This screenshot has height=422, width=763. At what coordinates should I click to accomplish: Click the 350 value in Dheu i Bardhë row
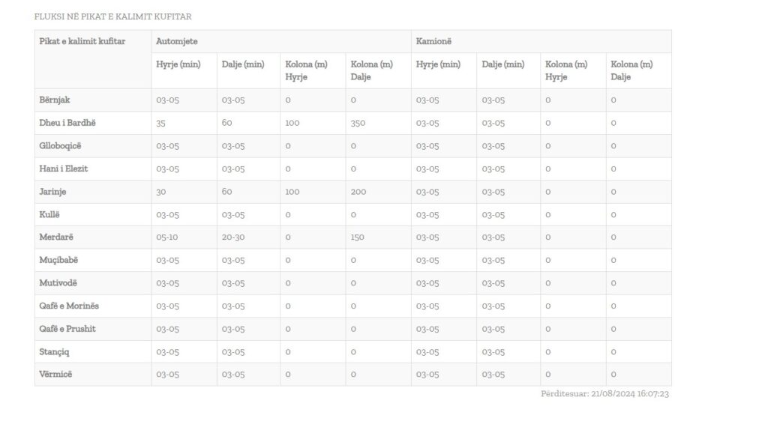pyautogui.click(x=358, y=123)
